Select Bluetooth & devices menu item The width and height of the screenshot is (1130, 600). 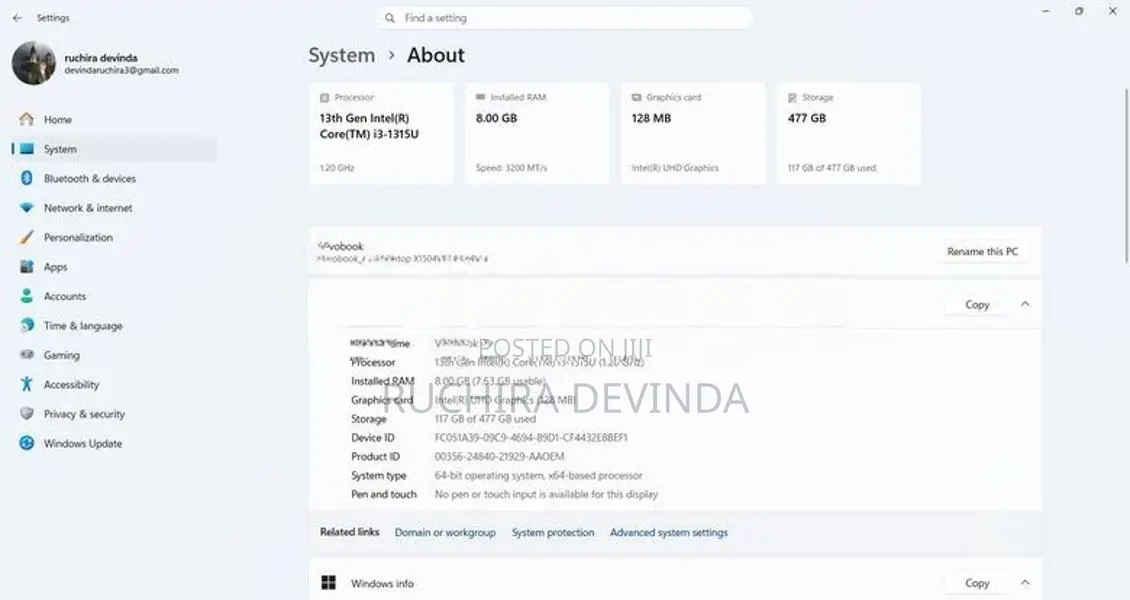115,179
